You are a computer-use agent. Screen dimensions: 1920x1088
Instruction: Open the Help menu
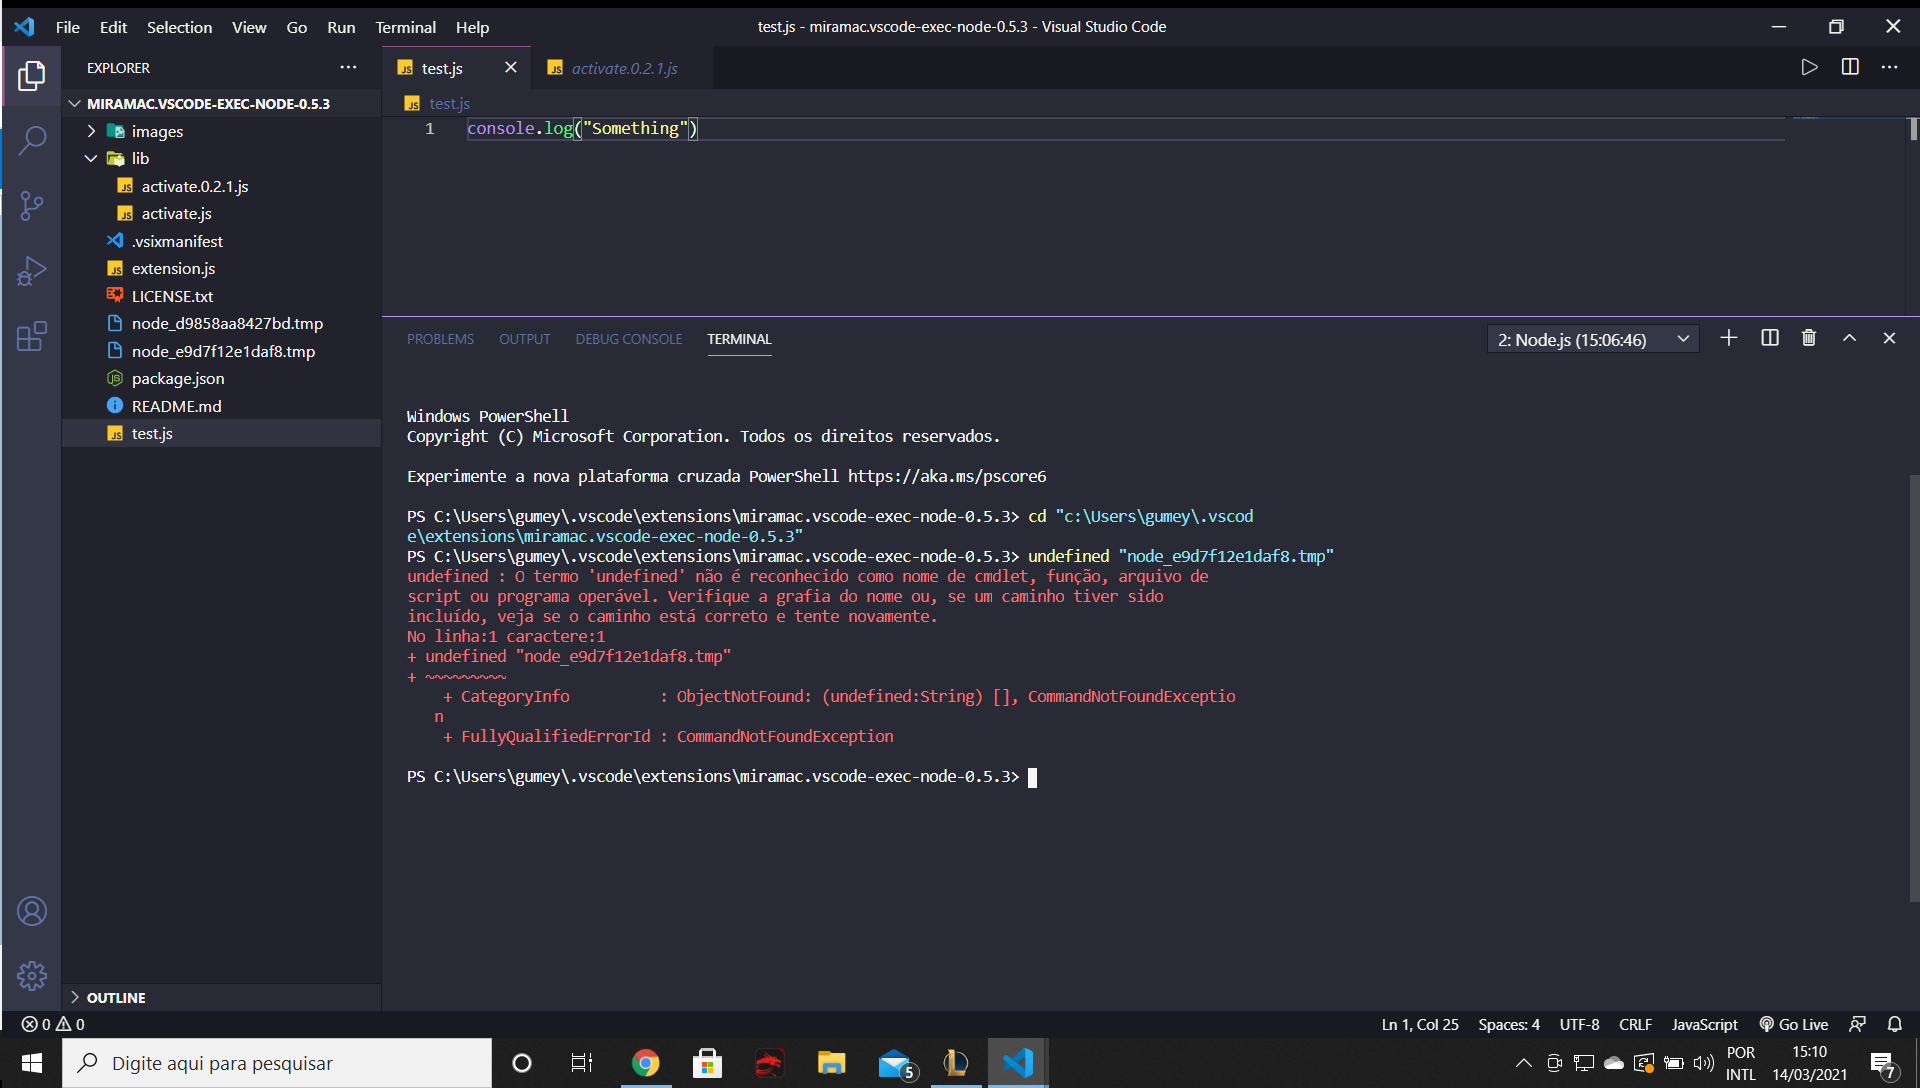pyautogui.click(x=472, y=27)
